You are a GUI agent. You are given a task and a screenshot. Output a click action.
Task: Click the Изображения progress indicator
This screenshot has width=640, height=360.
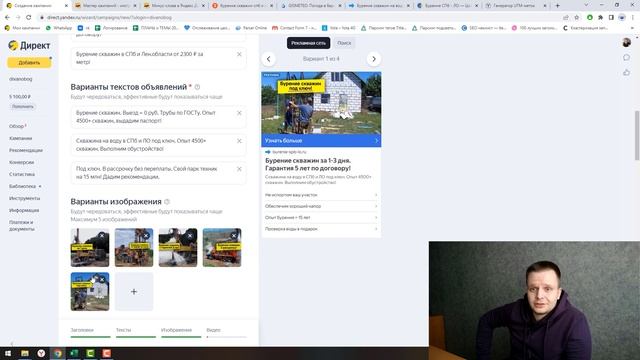[181, 333]
